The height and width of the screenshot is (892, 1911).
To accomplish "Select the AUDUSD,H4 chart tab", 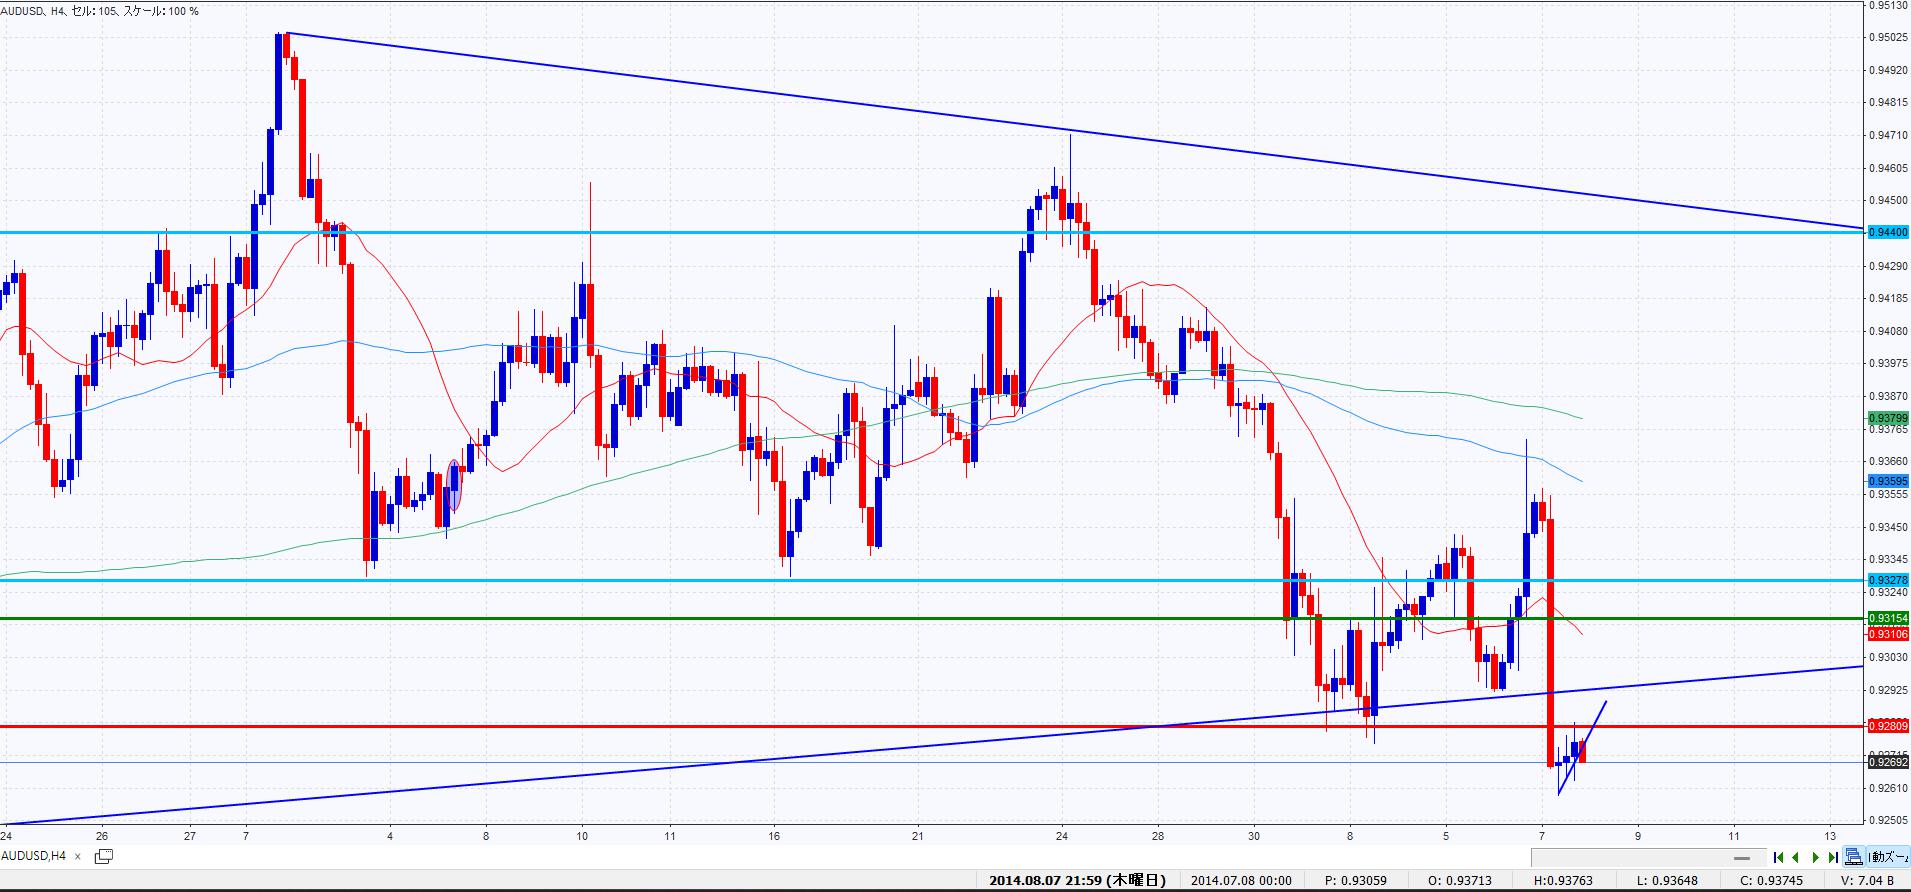I will point(34,856).
